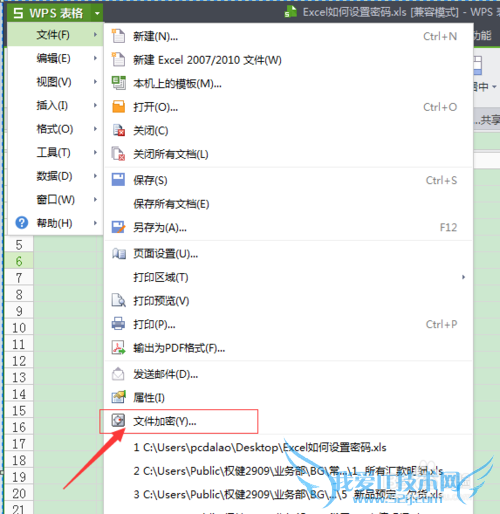Click the blue question mark help icon
The width and height of the screenshot is (500, 514).
point(22,223)
